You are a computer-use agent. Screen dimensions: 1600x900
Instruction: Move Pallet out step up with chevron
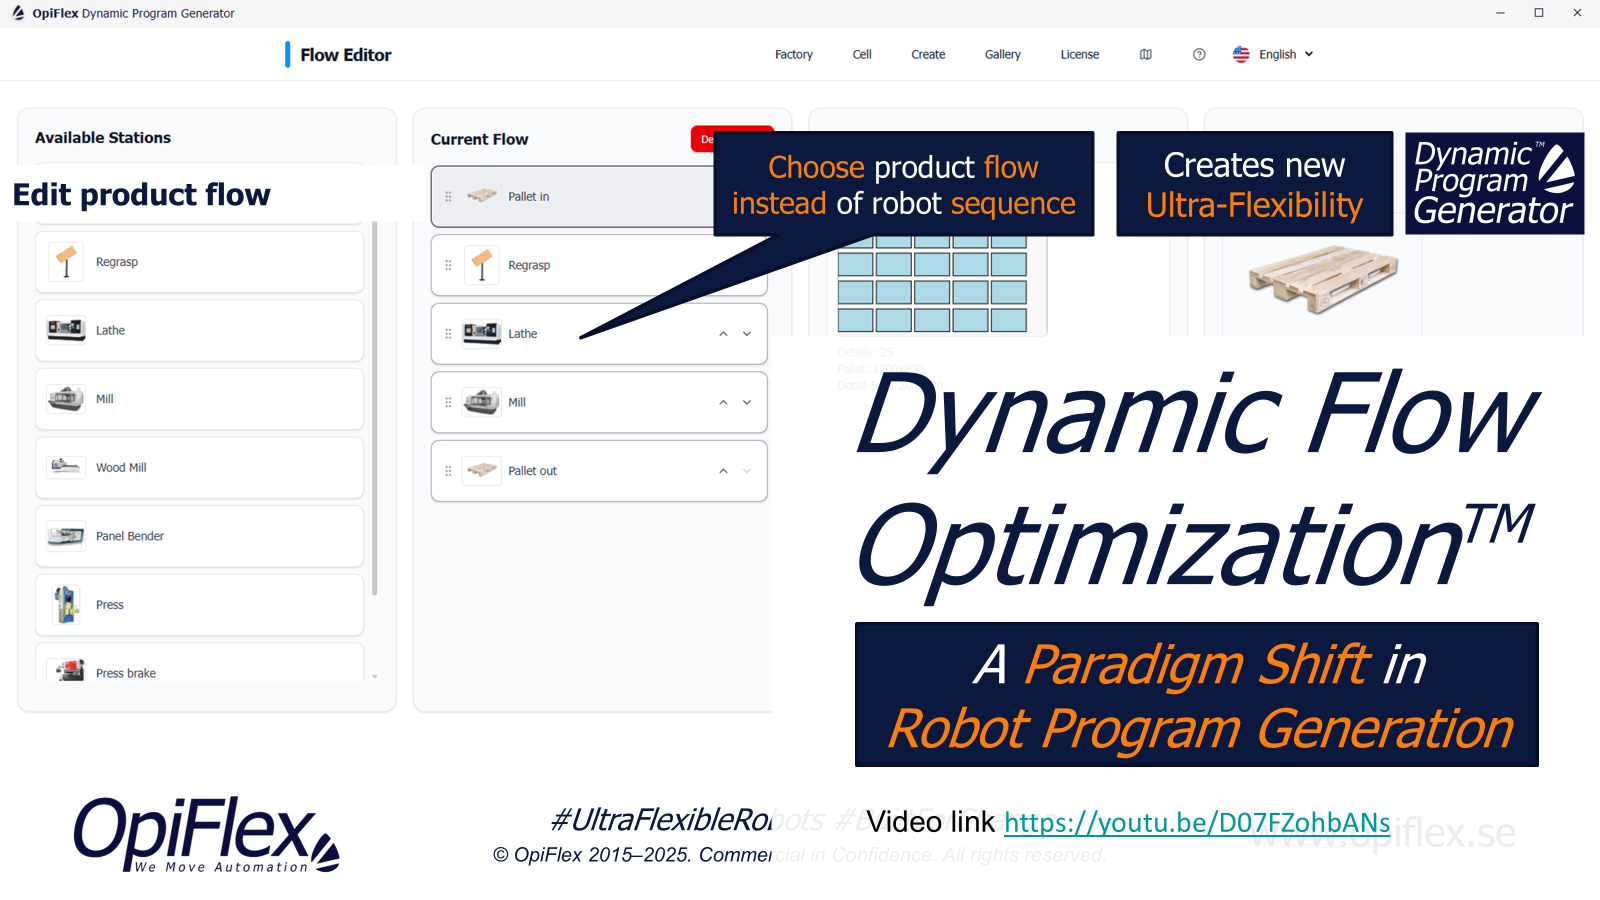pos(723,471)
